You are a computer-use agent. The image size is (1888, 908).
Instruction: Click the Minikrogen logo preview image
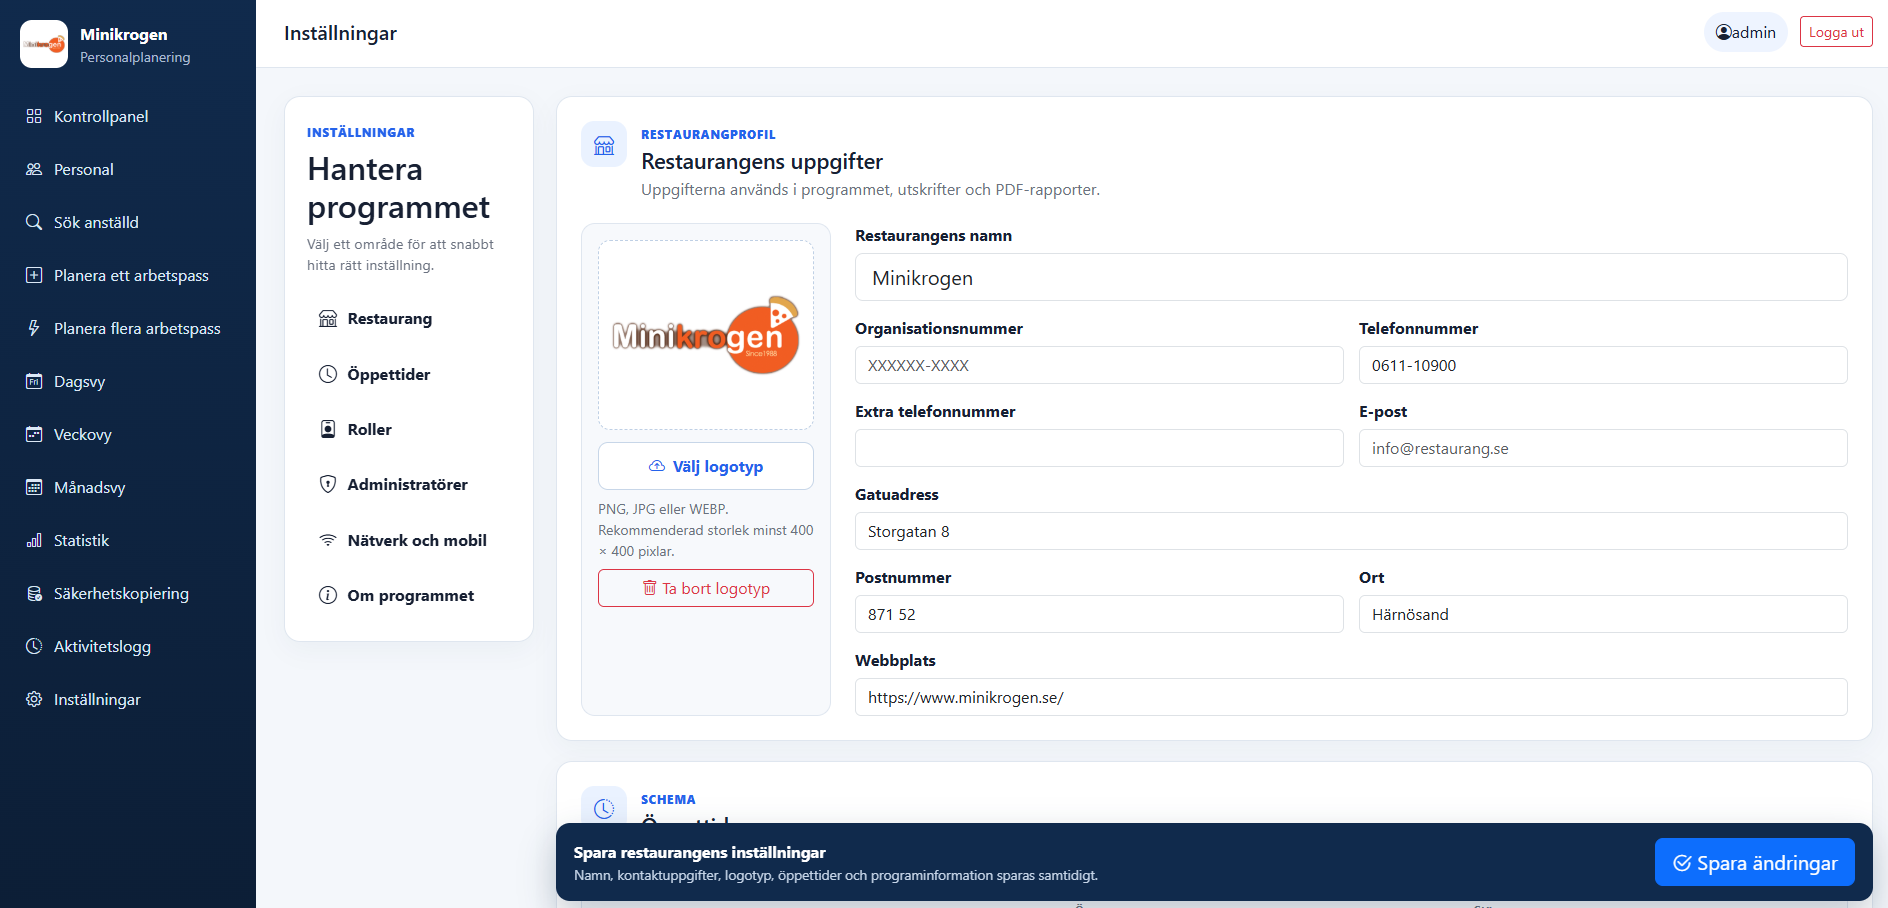click(706, 335)
